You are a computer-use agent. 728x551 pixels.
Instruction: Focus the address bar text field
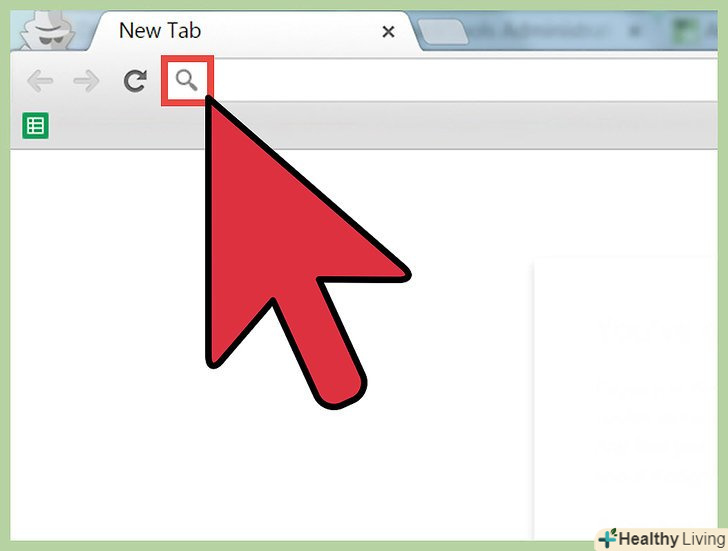[x=462, y=80]
